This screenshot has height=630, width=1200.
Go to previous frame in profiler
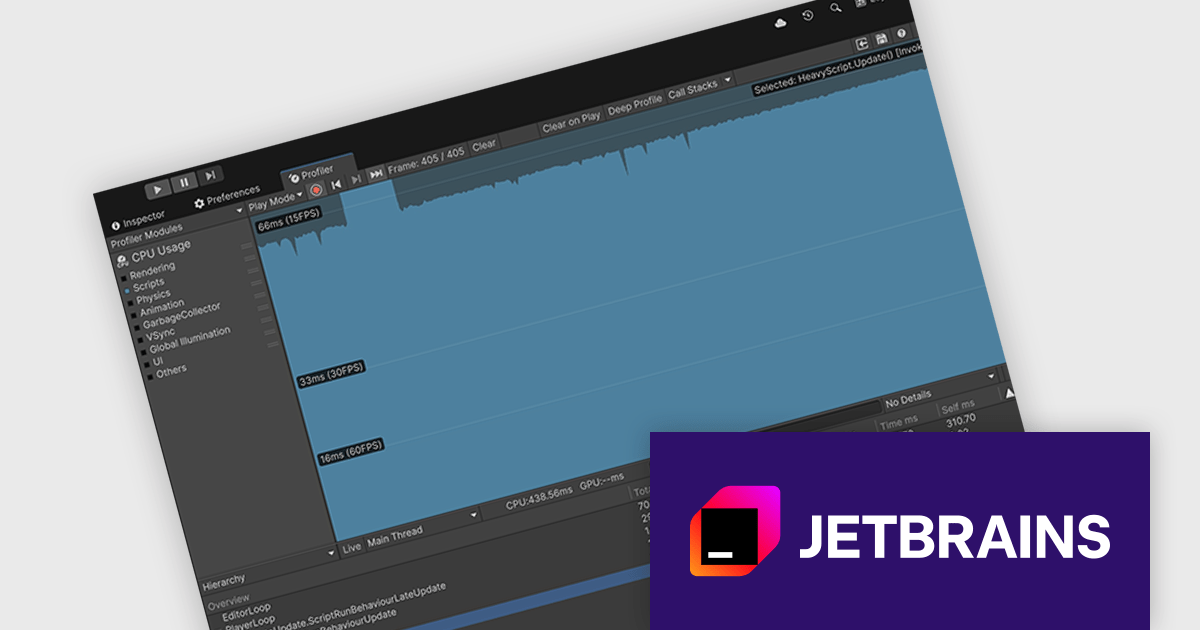click(x=337, y=184)
